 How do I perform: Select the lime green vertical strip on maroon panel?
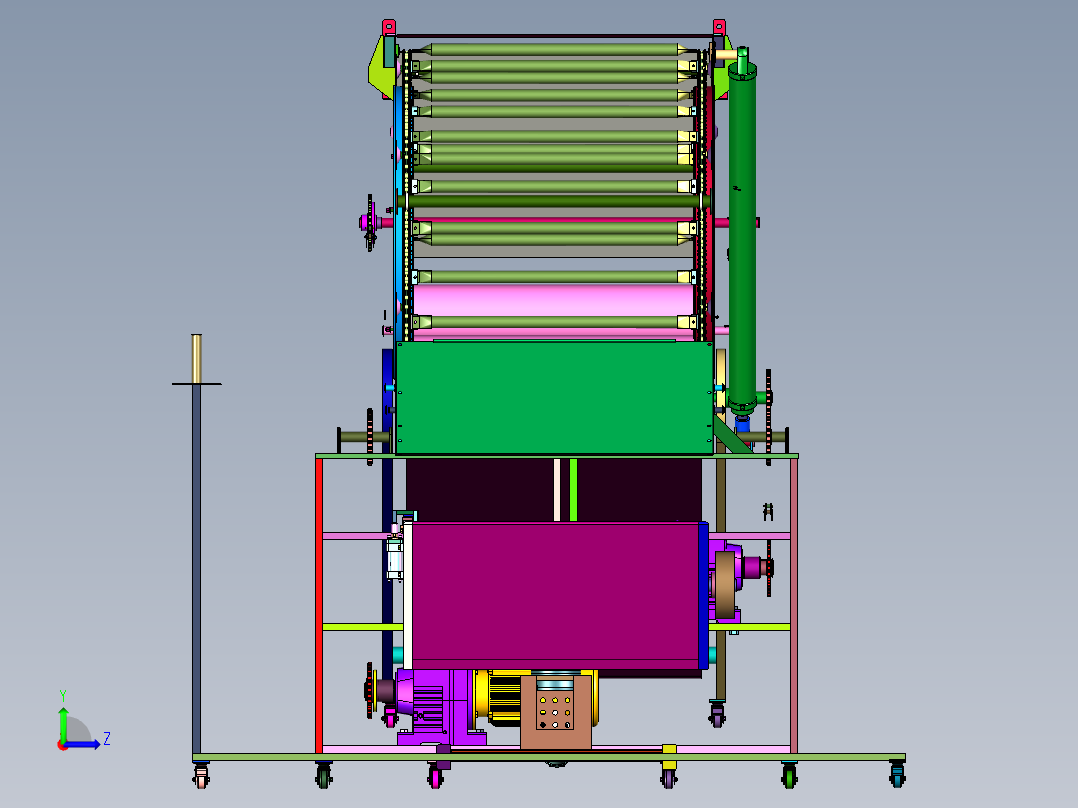tap(573, 490)
